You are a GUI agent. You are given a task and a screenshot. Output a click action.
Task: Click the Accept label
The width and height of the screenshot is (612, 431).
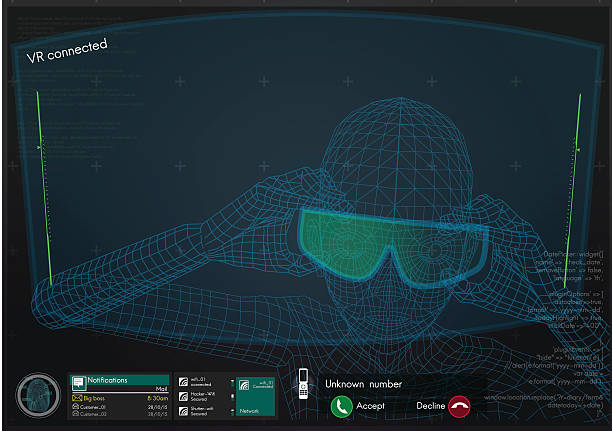click(370, 406)
